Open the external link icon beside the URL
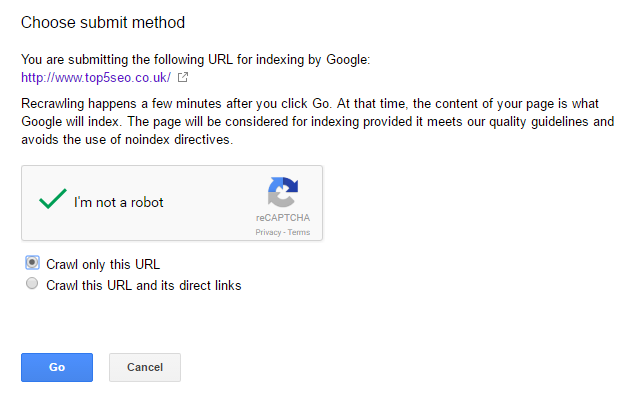The height and width of the screenshot is (404, 631). pos(183,77)
